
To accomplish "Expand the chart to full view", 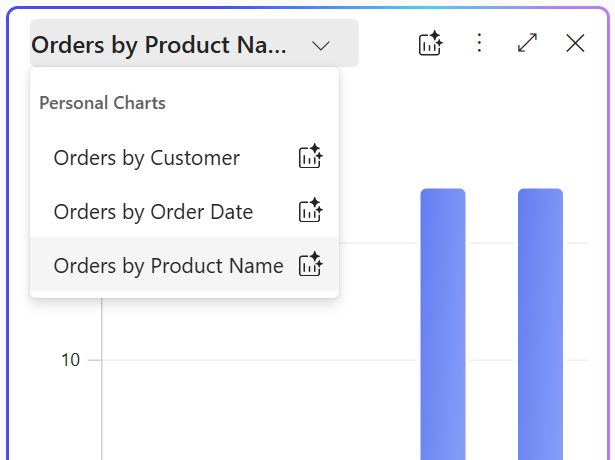I will coord(527,43).
